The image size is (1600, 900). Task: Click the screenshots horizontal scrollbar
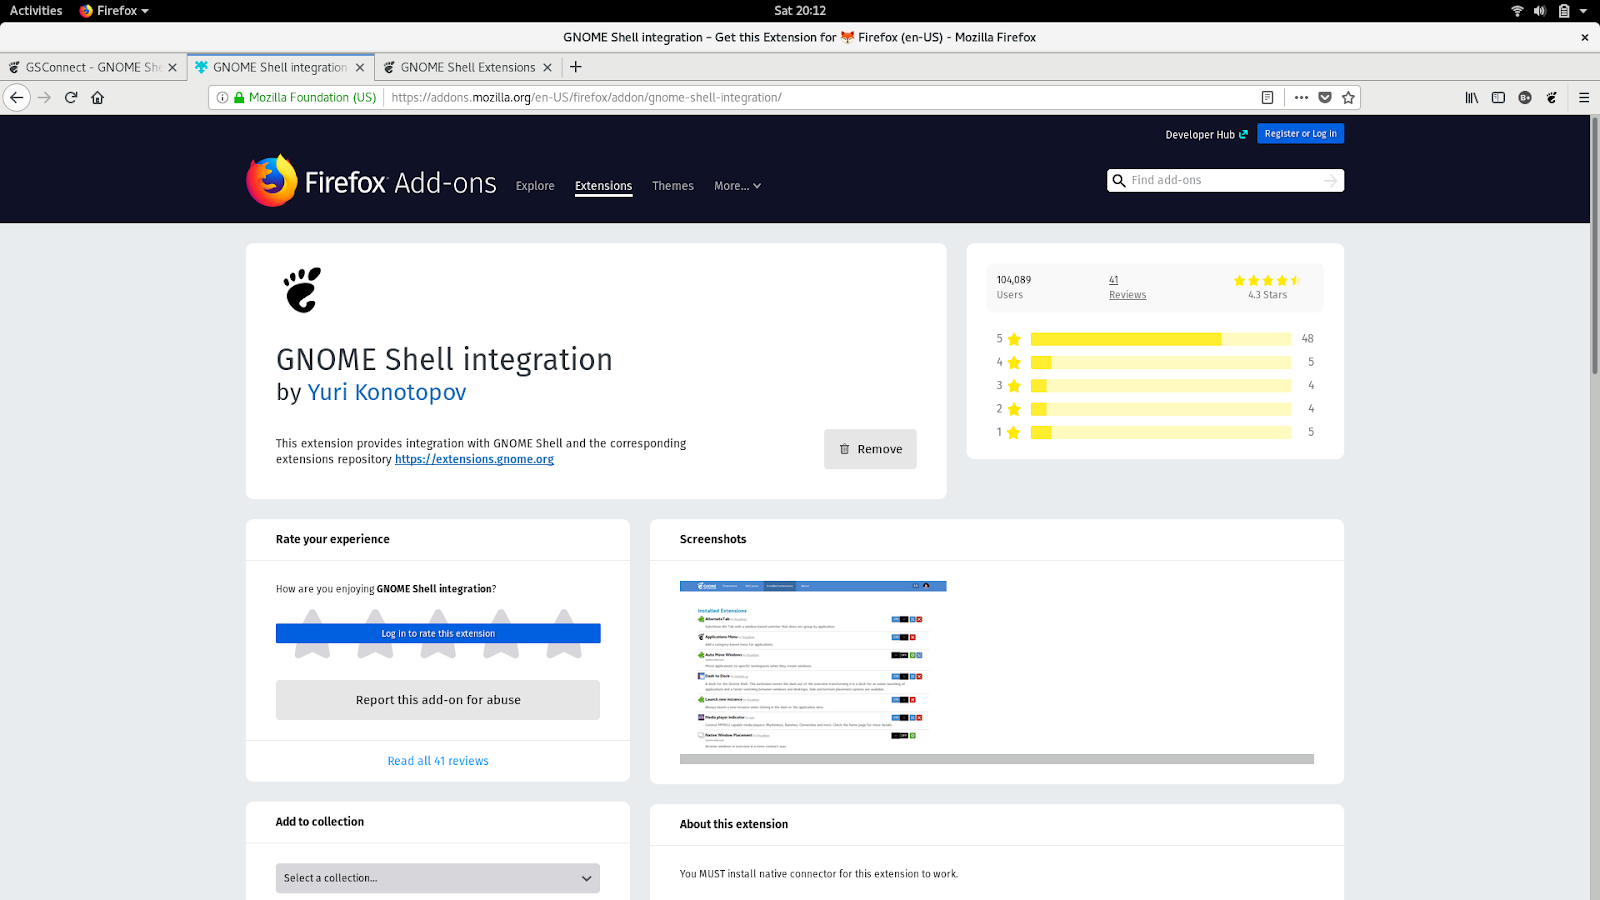click(x=997, y=759)
